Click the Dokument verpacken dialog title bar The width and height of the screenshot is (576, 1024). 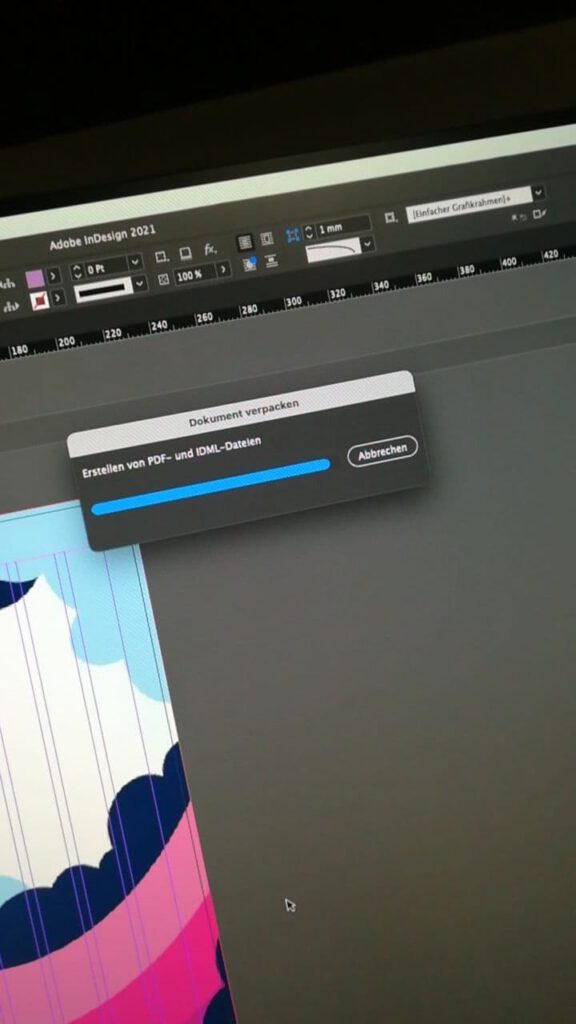coord(242,413)
